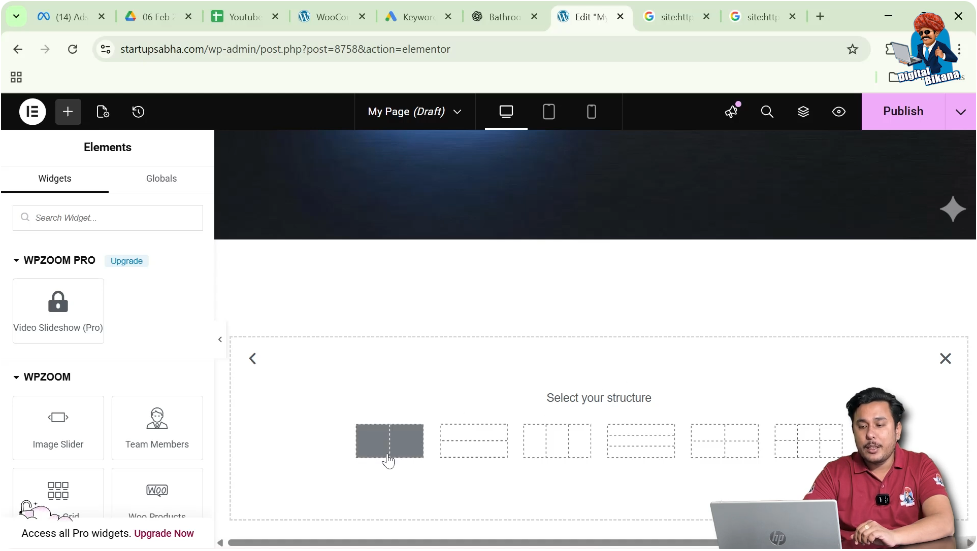Choose the two-by-two grid structure
977x551 pixels.
(x=725, y=441)
